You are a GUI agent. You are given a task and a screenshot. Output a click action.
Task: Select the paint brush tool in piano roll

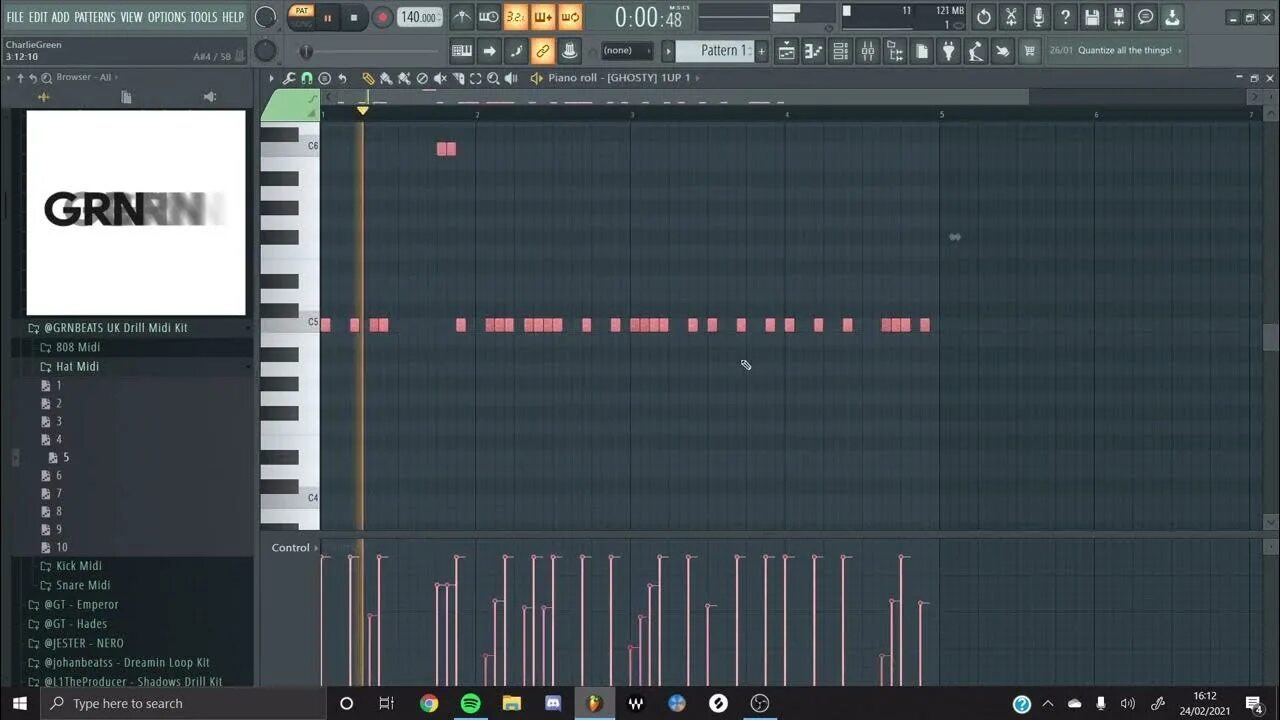click(x=386, y=77)
